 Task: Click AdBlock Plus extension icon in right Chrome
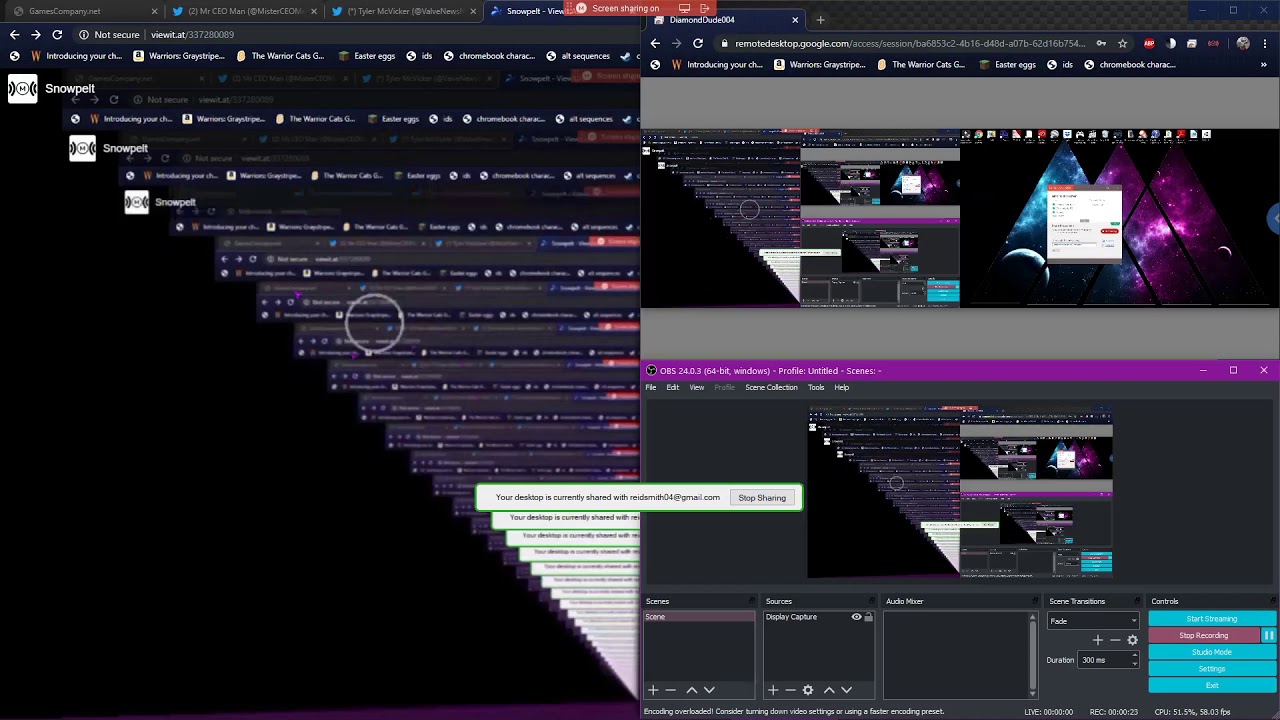point(1149,44)
